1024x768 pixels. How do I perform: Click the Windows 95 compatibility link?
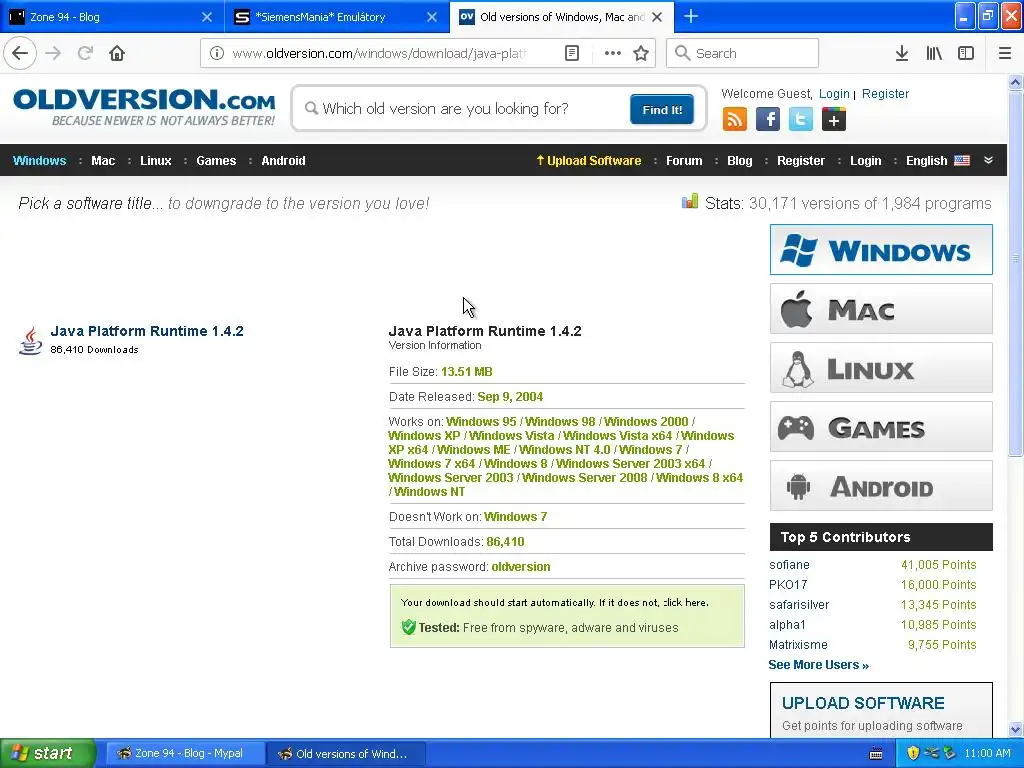pyautogui.click(x=481, y=422)
